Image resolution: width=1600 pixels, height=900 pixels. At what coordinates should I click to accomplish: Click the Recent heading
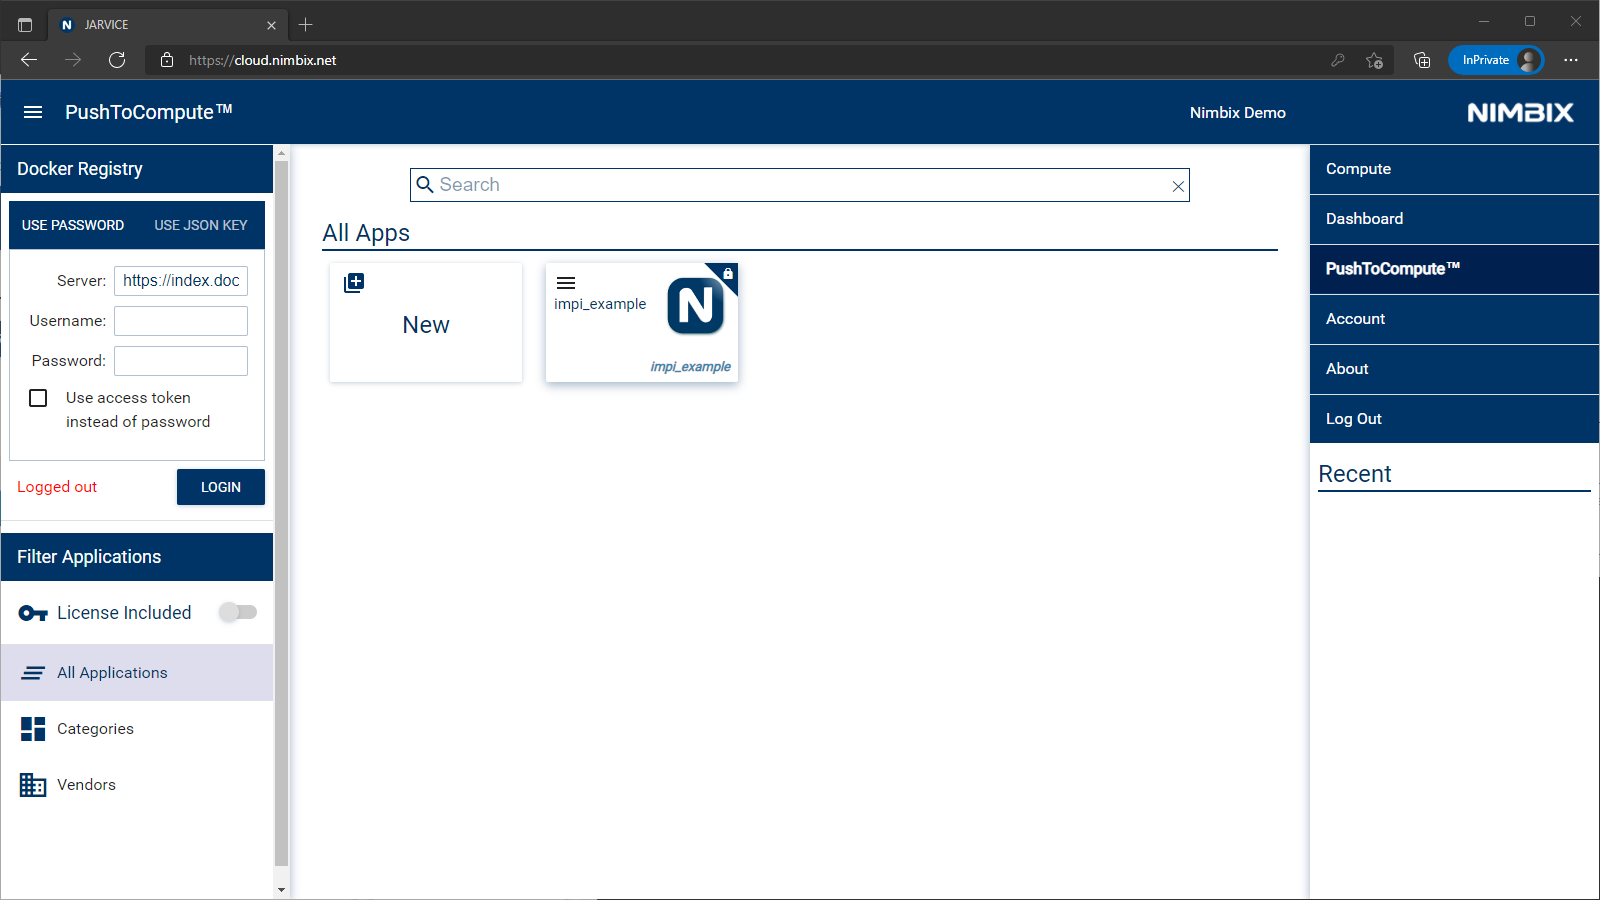point(1355,474)
